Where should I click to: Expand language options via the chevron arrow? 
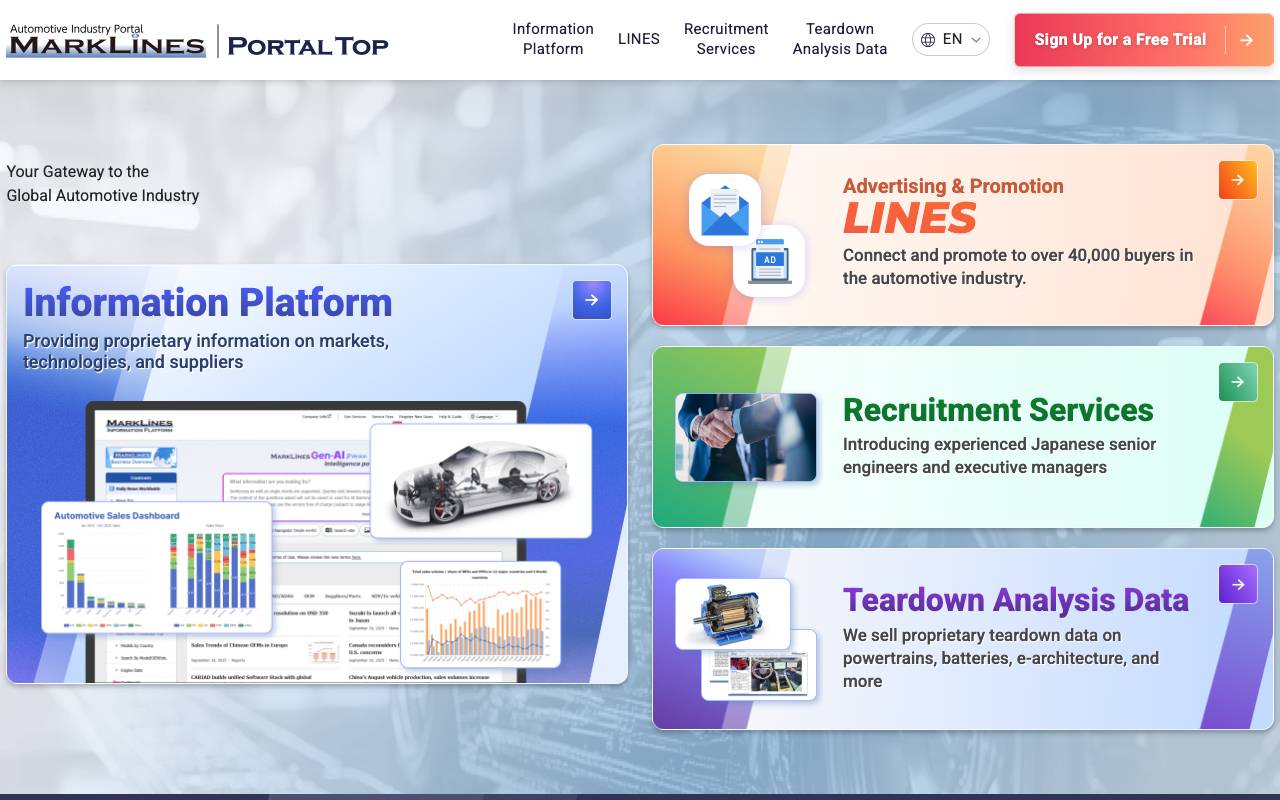click(976, 40)
